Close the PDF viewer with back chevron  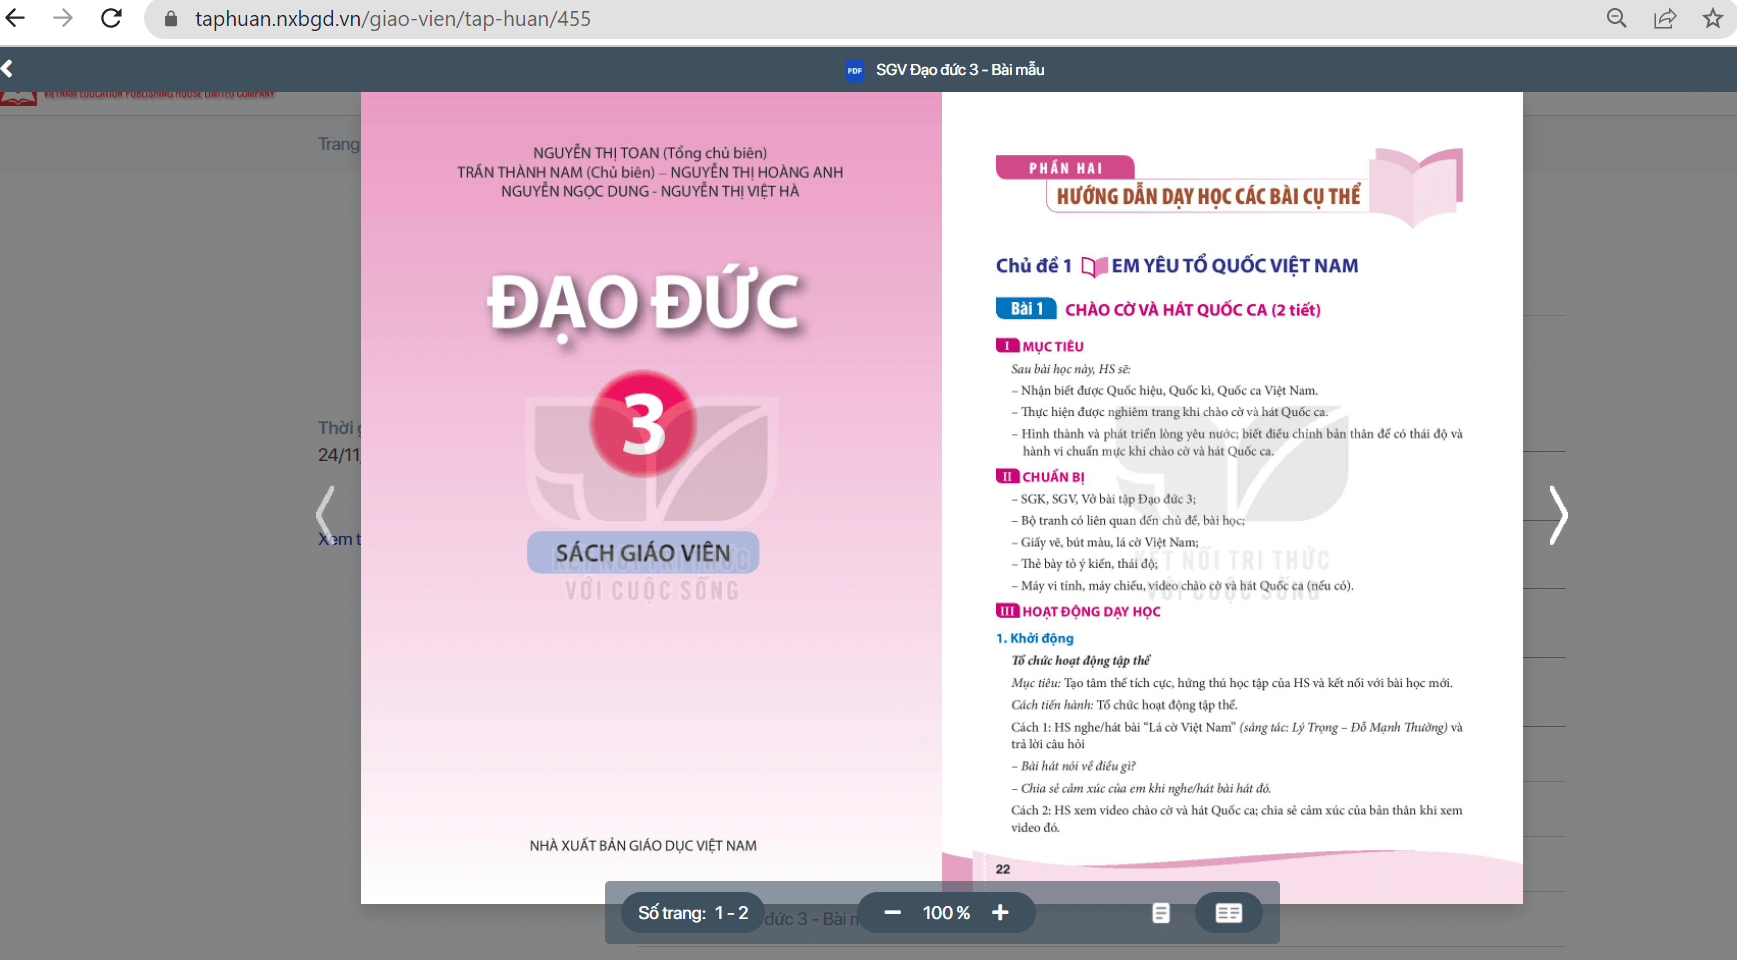(x=8, y=69)
